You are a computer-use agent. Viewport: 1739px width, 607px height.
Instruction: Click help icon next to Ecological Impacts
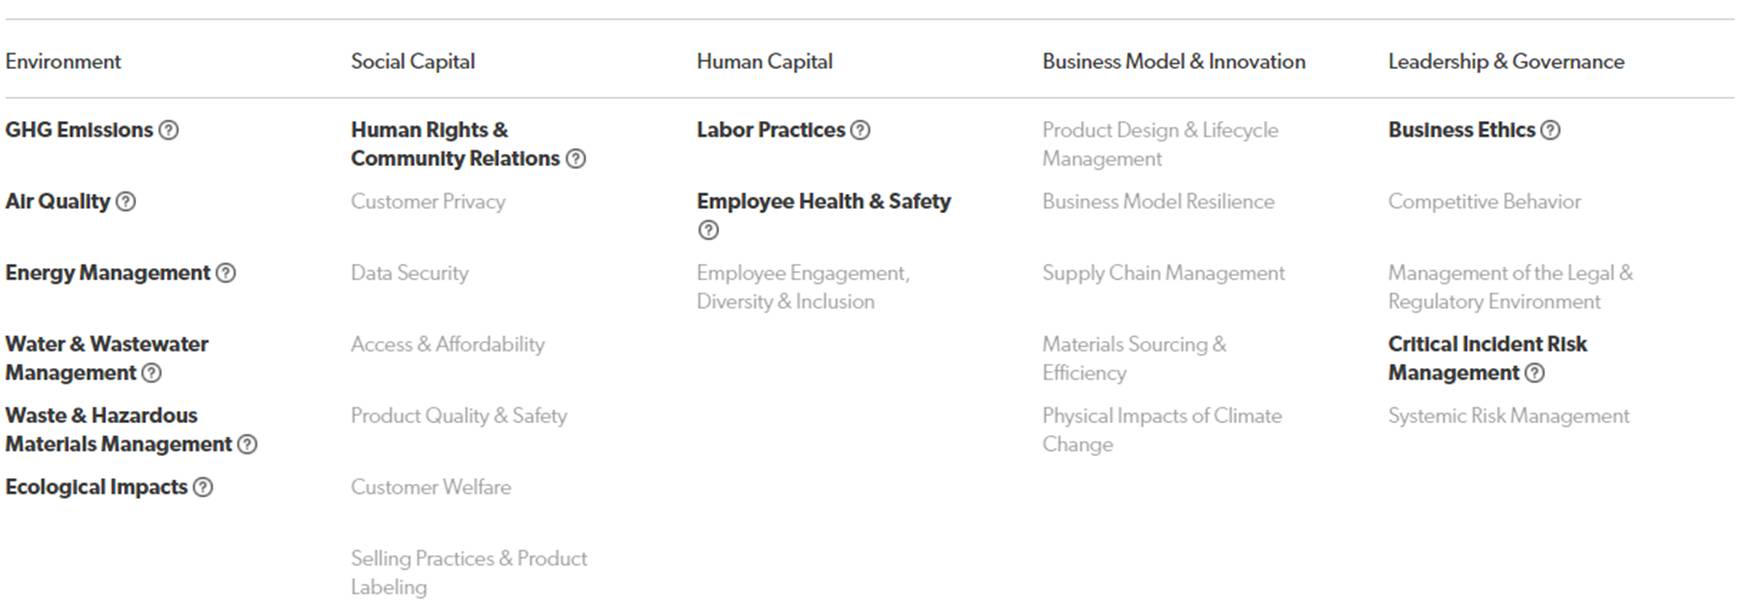point(203,487)
